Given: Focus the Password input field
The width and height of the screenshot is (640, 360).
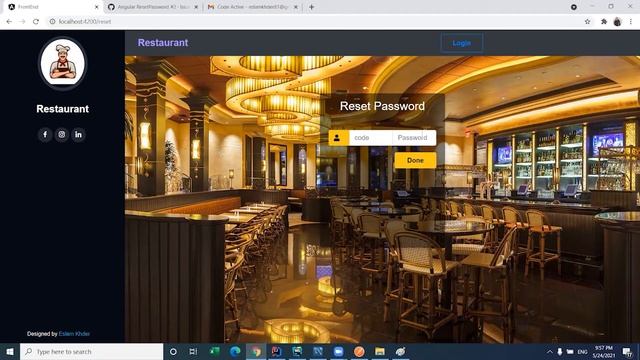Looking at the screenshot, I should 414,138.
